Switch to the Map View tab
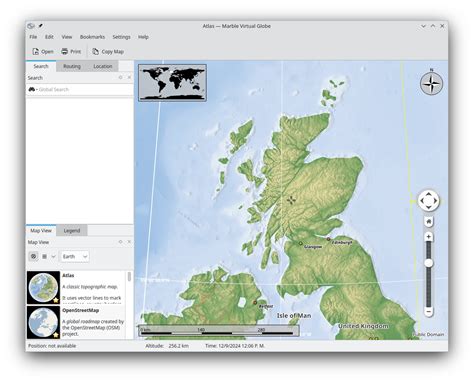Screen dimensions: 474x382 [x=41, y=231]
